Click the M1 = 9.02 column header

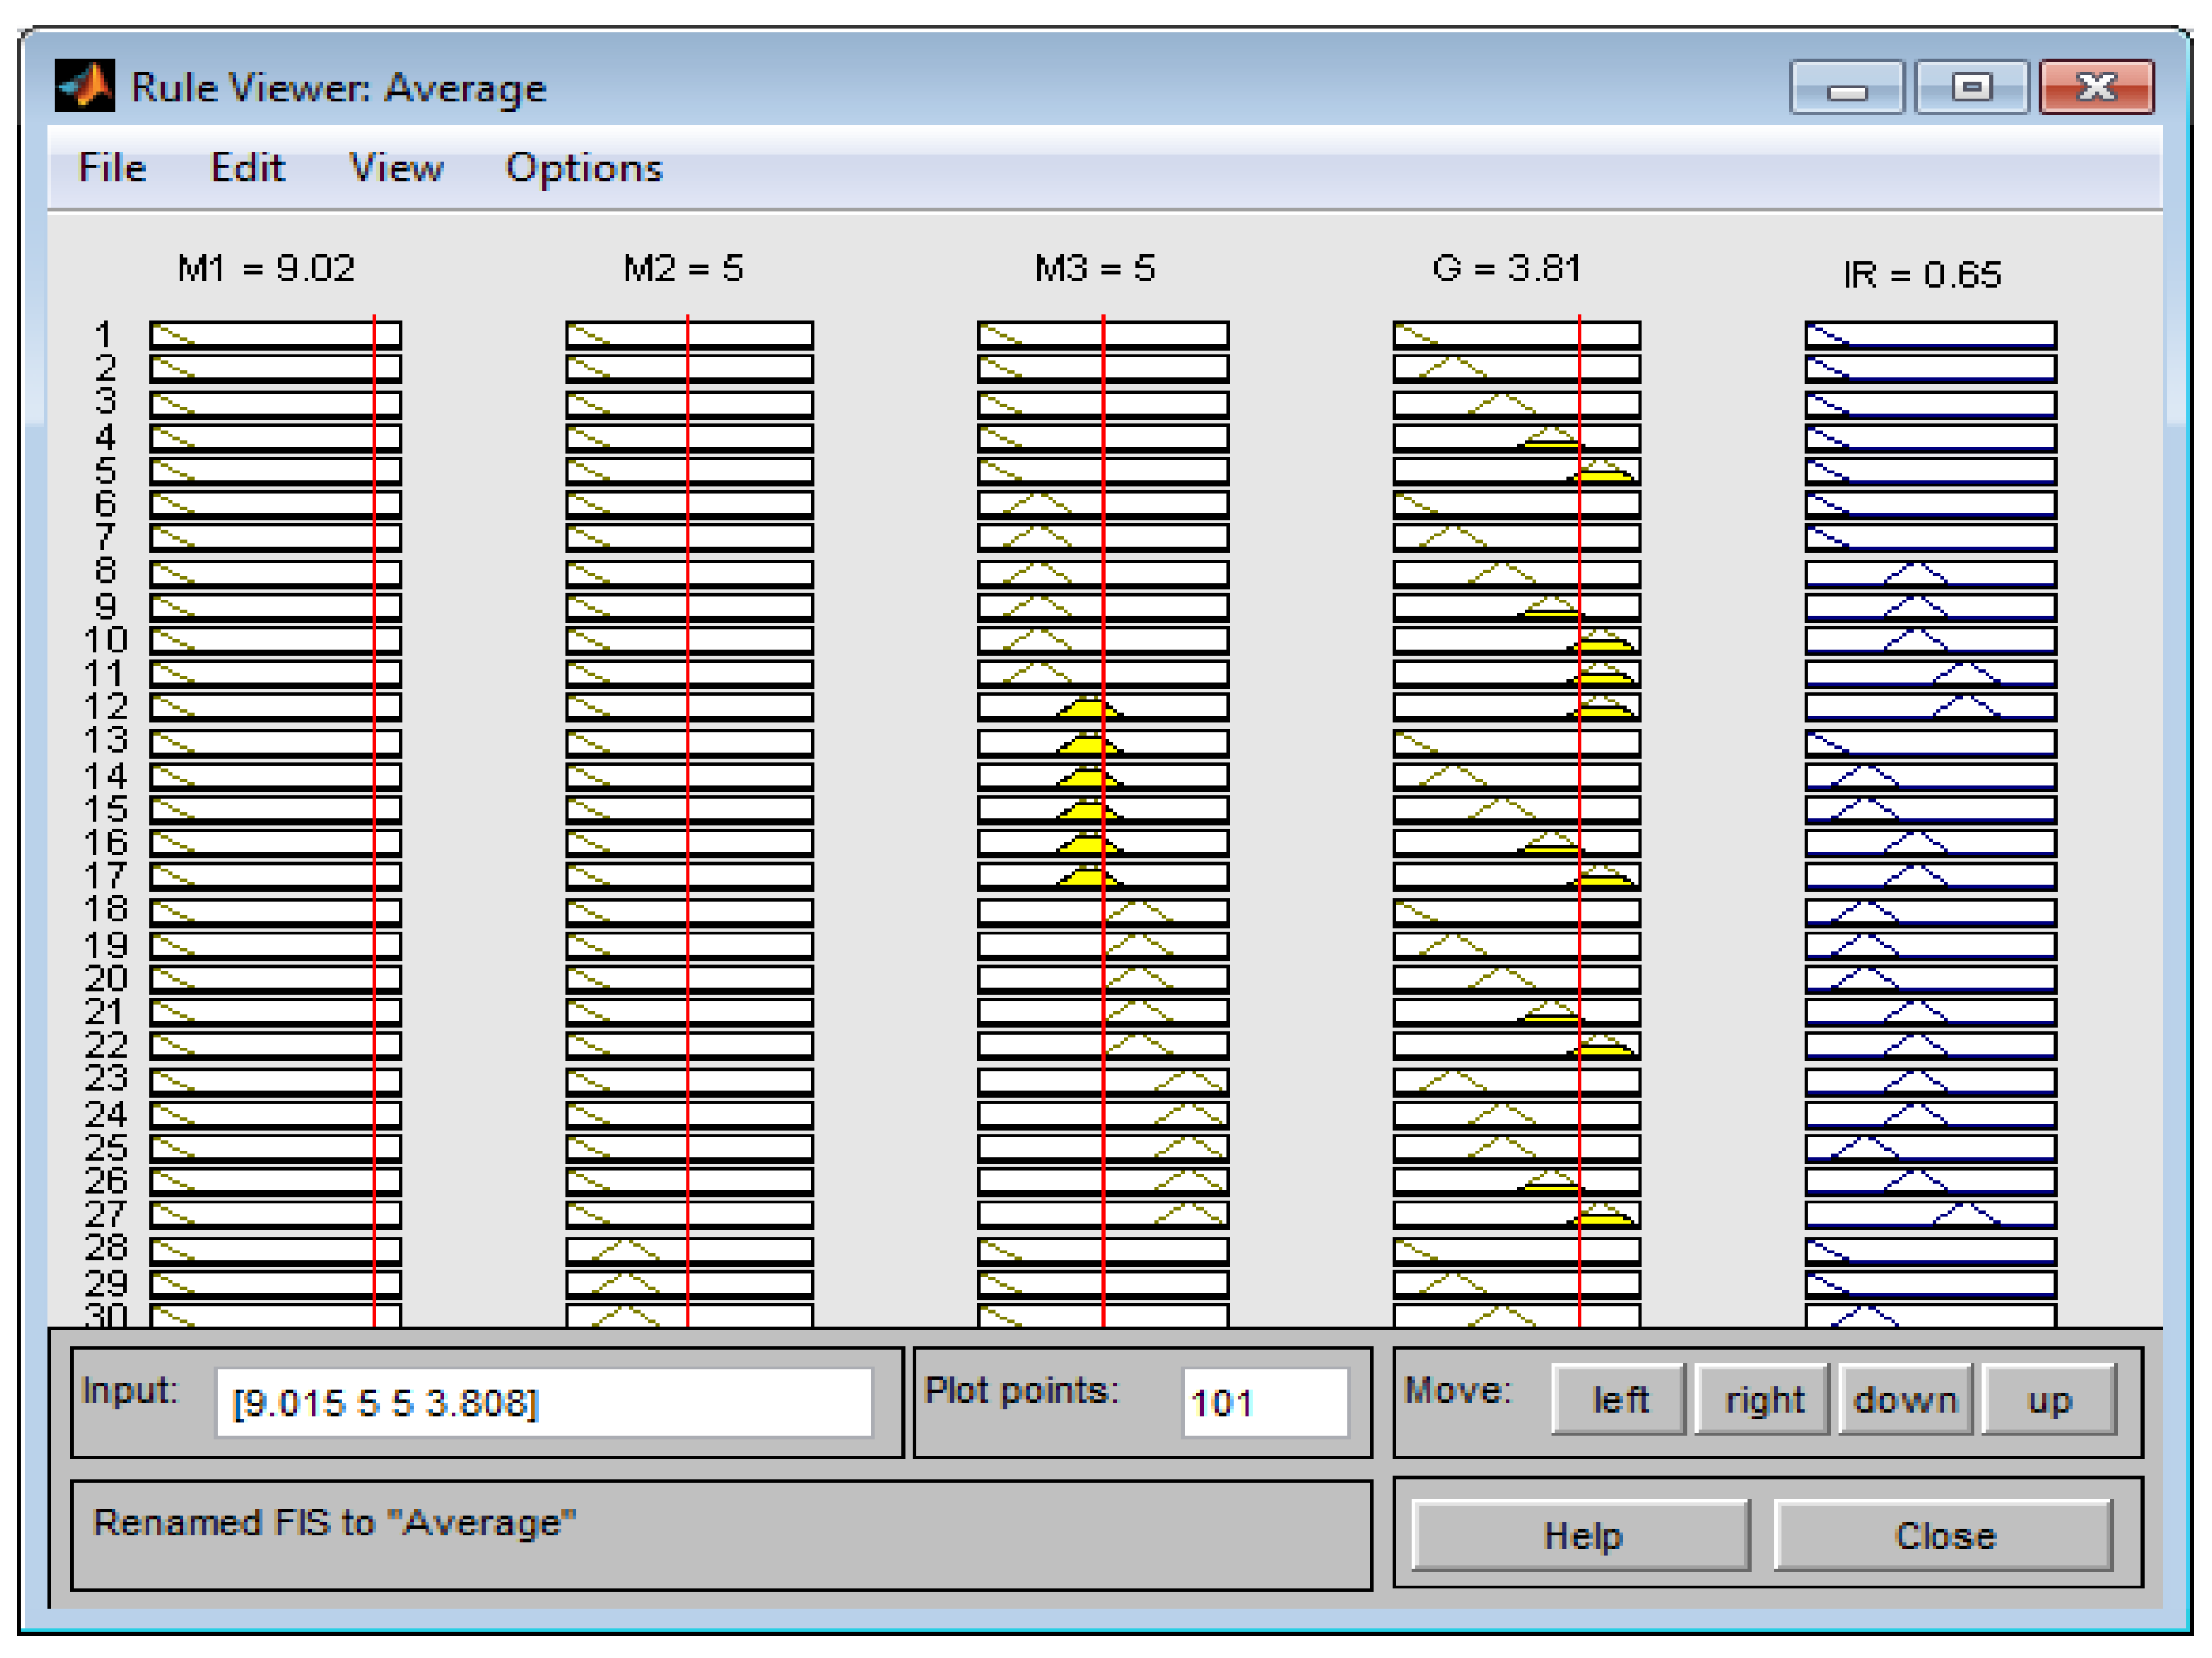pos(266,268)
